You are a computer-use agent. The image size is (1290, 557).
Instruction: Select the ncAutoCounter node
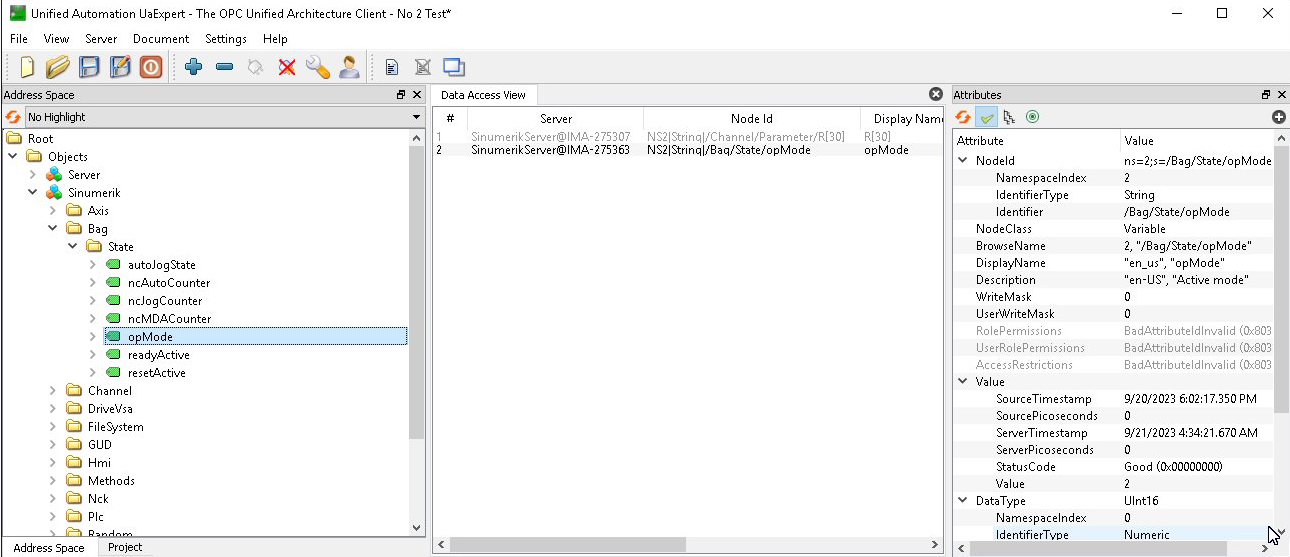(168, 283)
